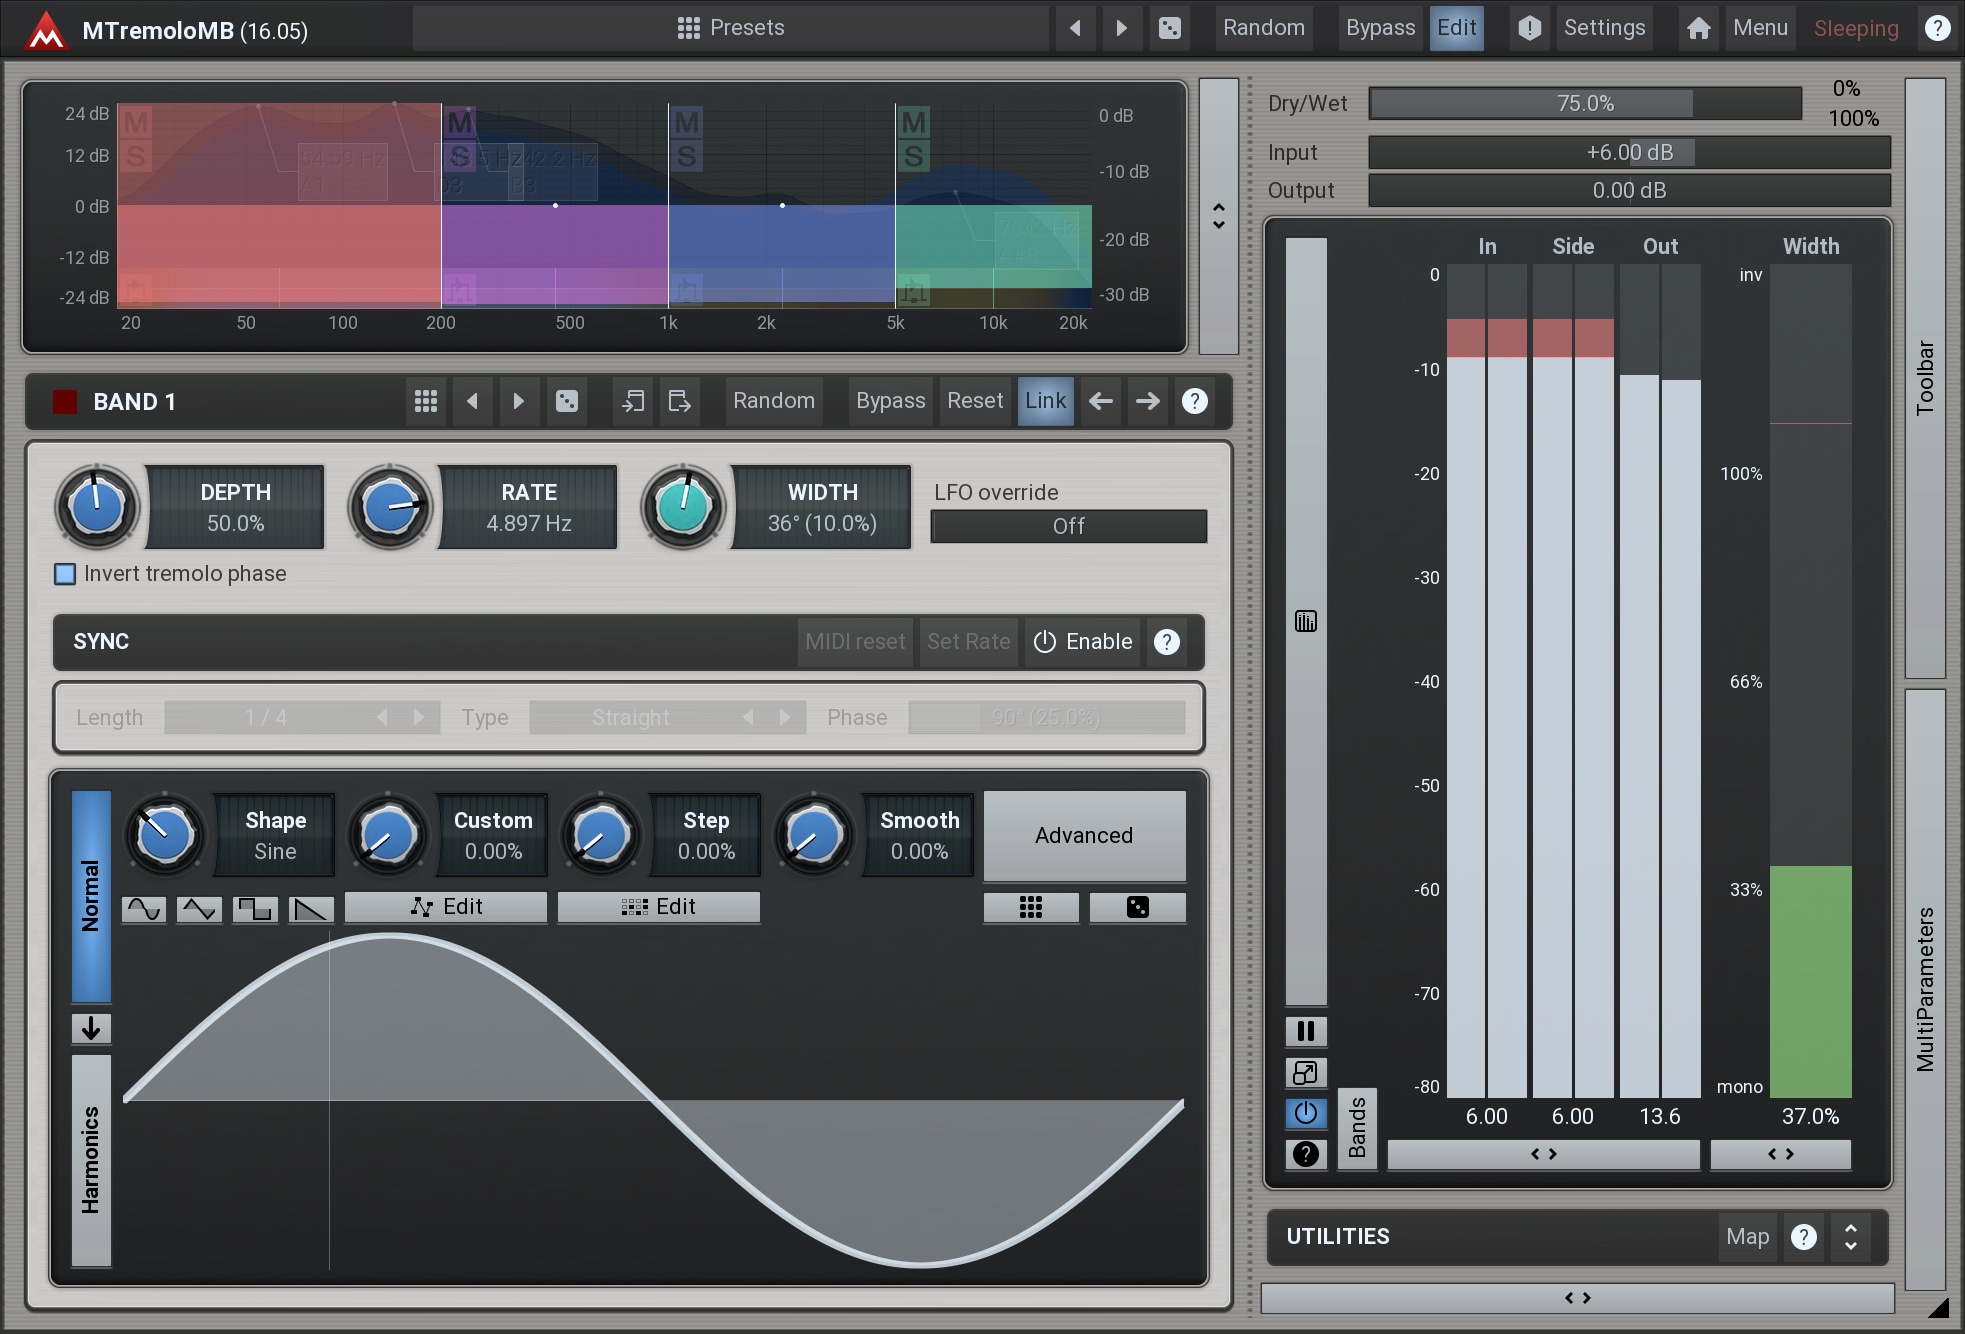Open the MultiParameters side panel

point(1925,989)
